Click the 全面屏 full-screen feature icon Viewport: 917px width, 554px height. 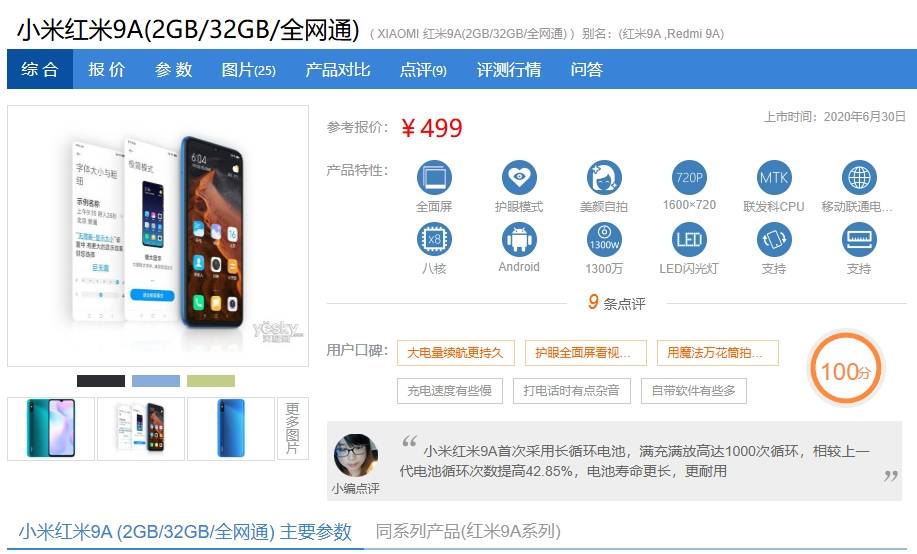[434, 178]
